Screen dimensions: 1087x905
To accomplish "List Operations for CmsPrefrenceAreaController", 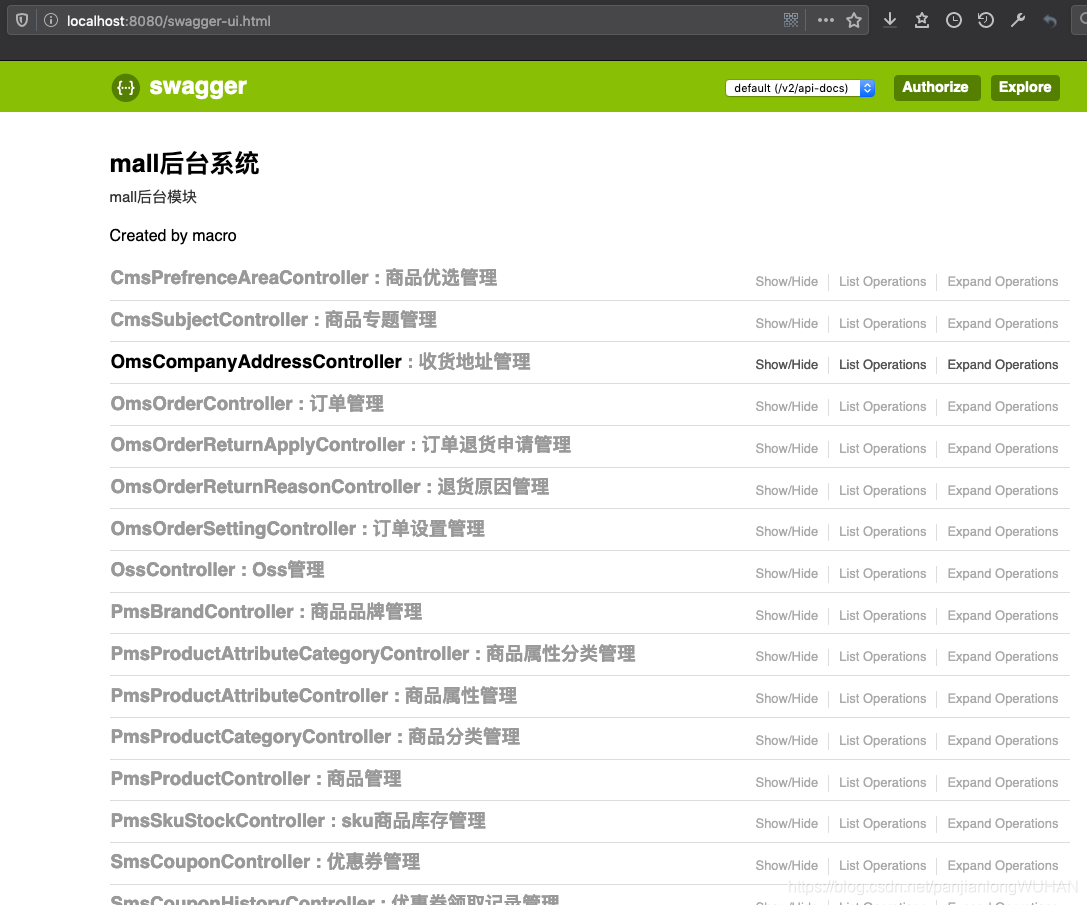I will tap(882, 282).
